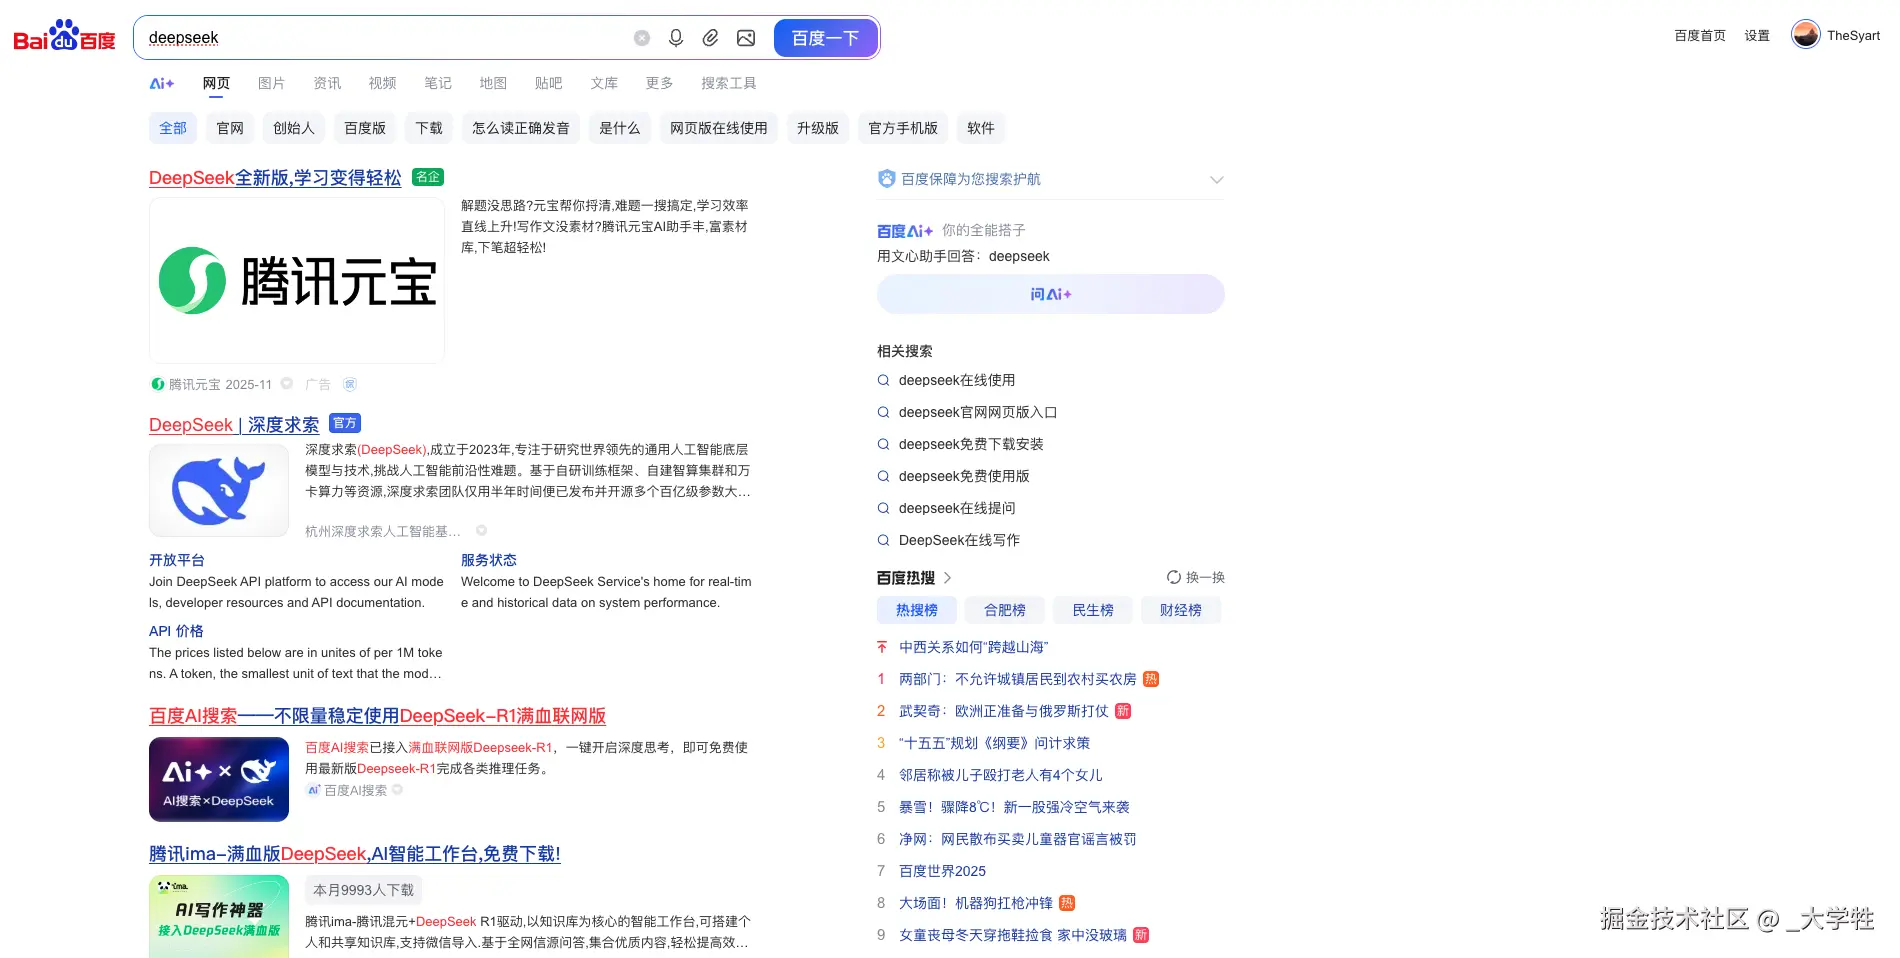Enable the 下载 search filter
The height and width of the screenshot is (958, 1900).
point(428,128)
